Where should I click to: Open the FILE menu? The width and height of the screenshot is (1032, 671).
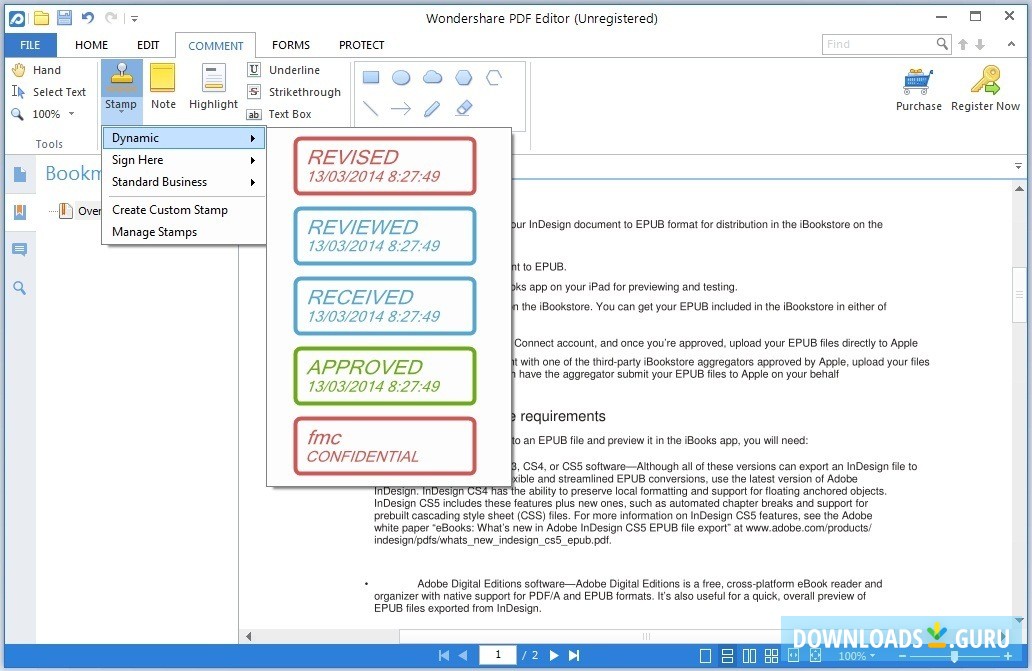(x=30, y=45)
